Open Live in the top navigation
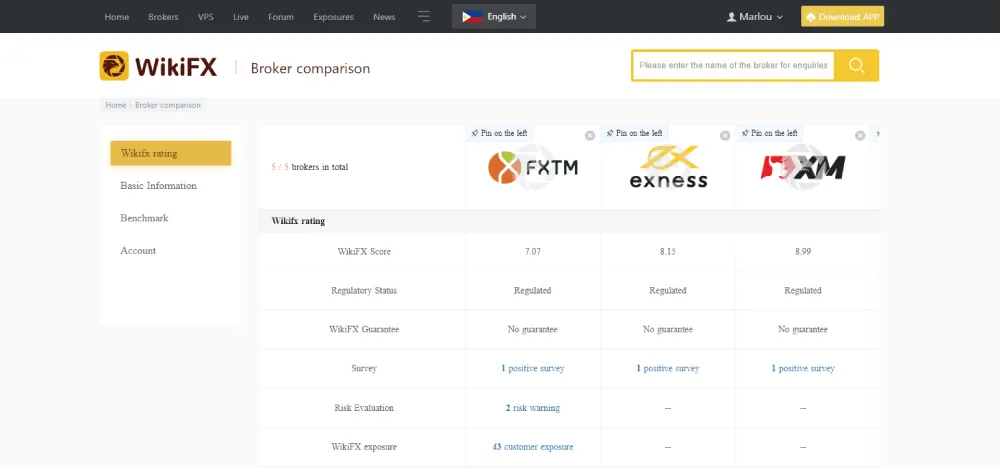Screen dimensions: 1000x468 click(x=241, y=17)
